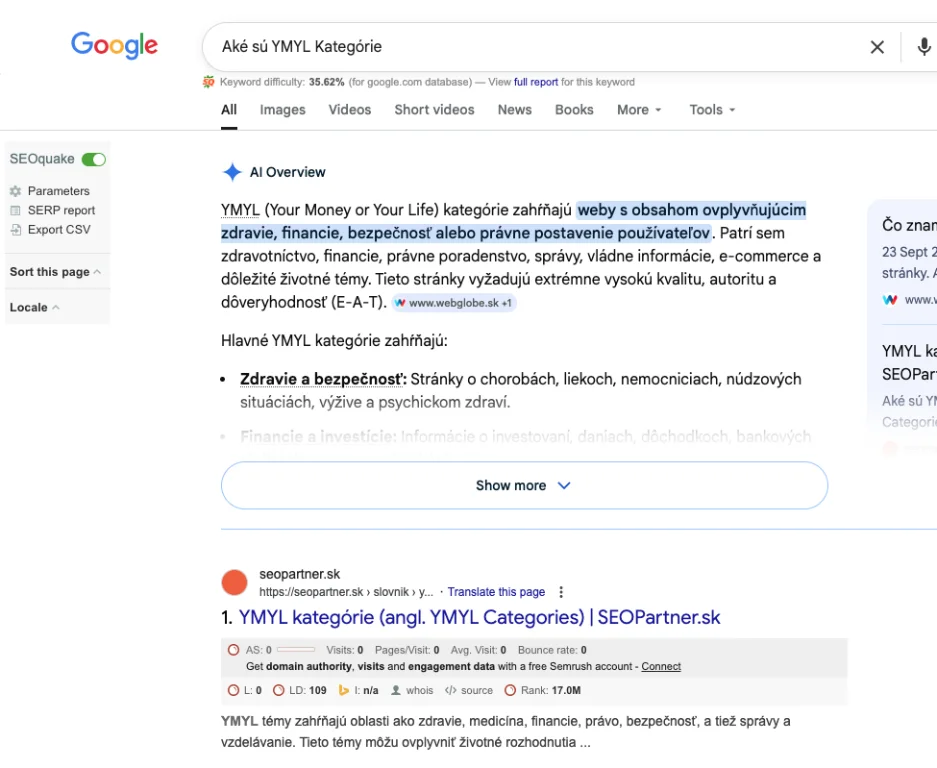
Task: Switch to the Images tab
Action: point(282,110)
